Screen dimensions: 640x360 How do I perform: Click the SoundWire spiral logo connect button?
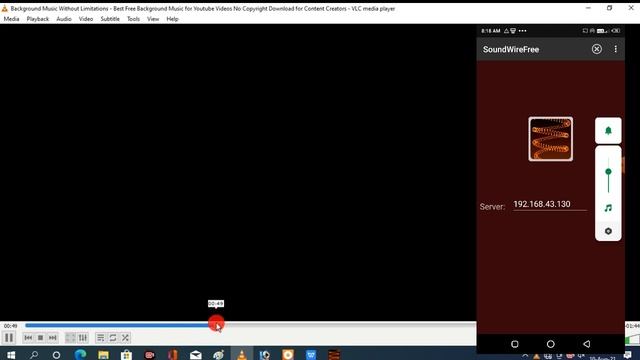[551, 139]
